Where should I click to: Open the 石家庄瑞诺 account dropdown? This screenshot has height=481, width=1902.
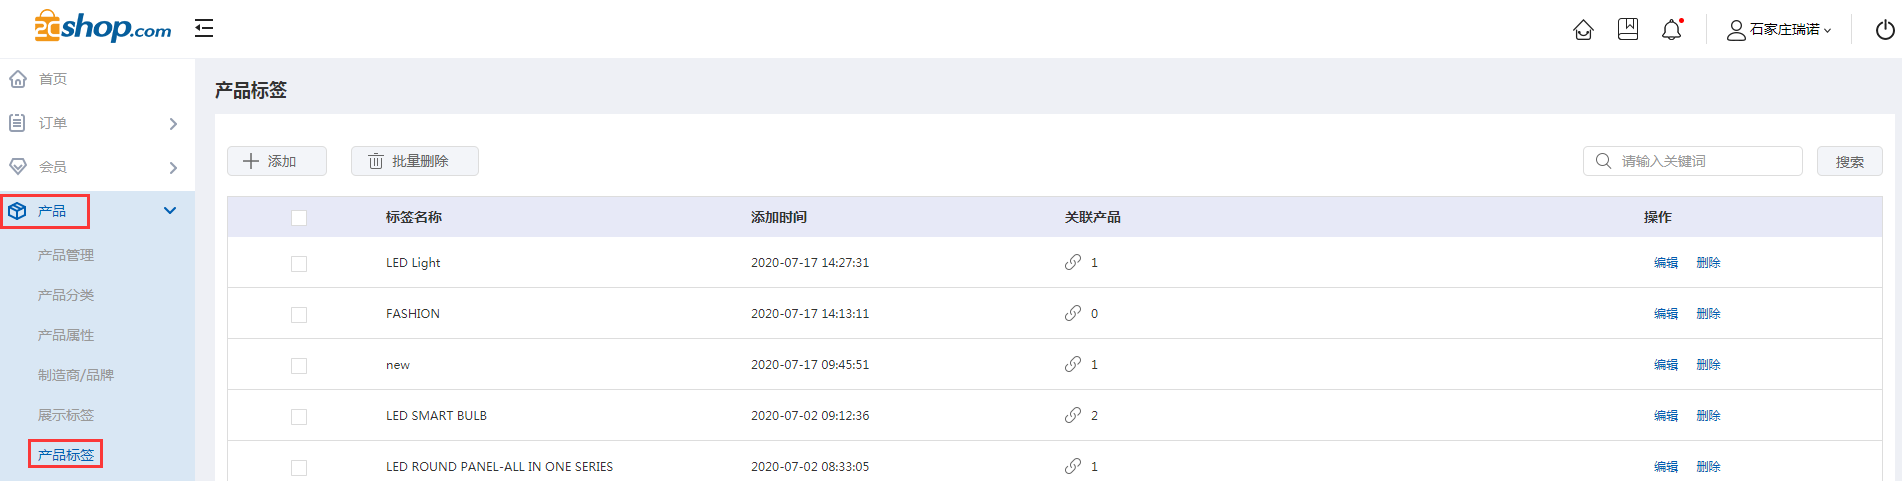tap(1780, 30)
